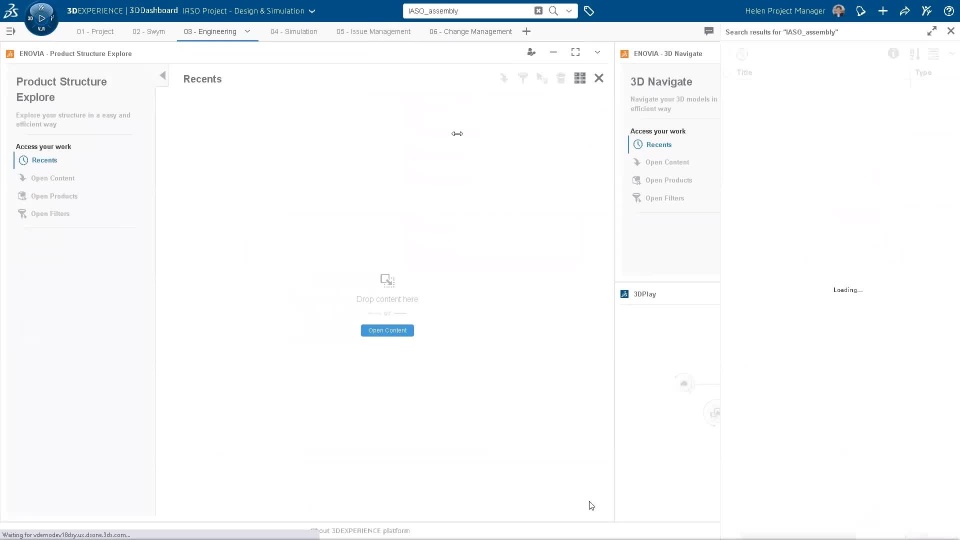The image size is (960, 540).
Task: Switch Recents to tile grid view
Action: coord(580,78)
